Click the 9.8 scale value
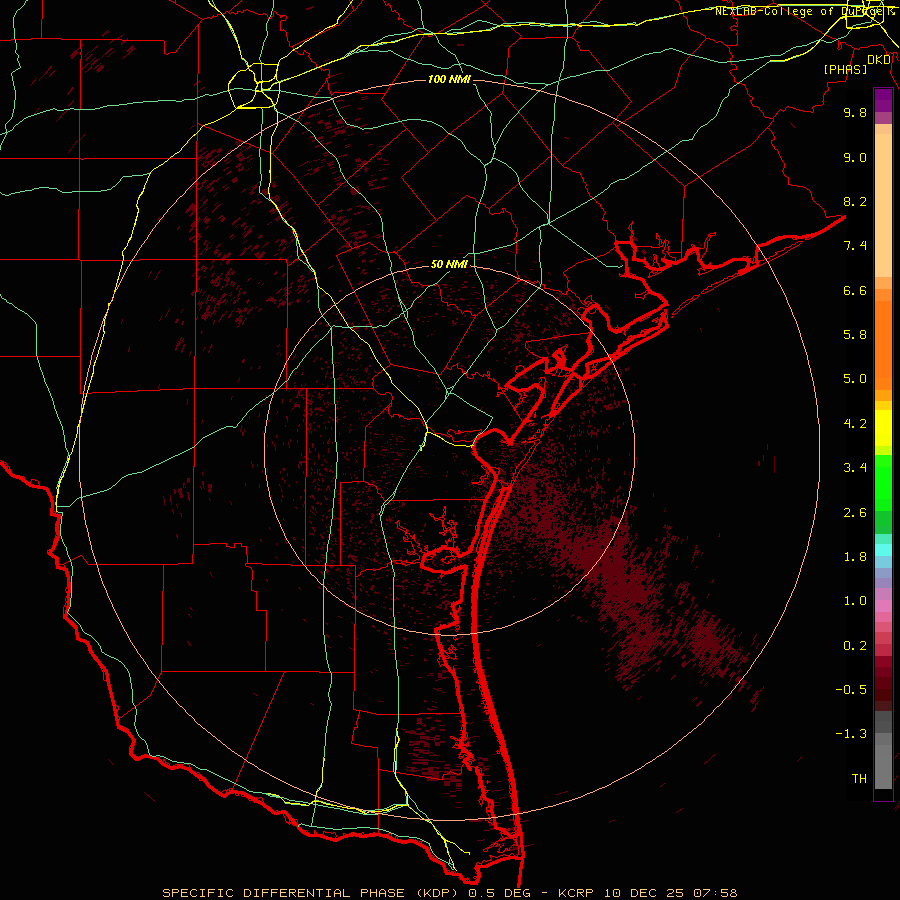The width and height of the screenshot is (900, 900). tap(855, 112)
